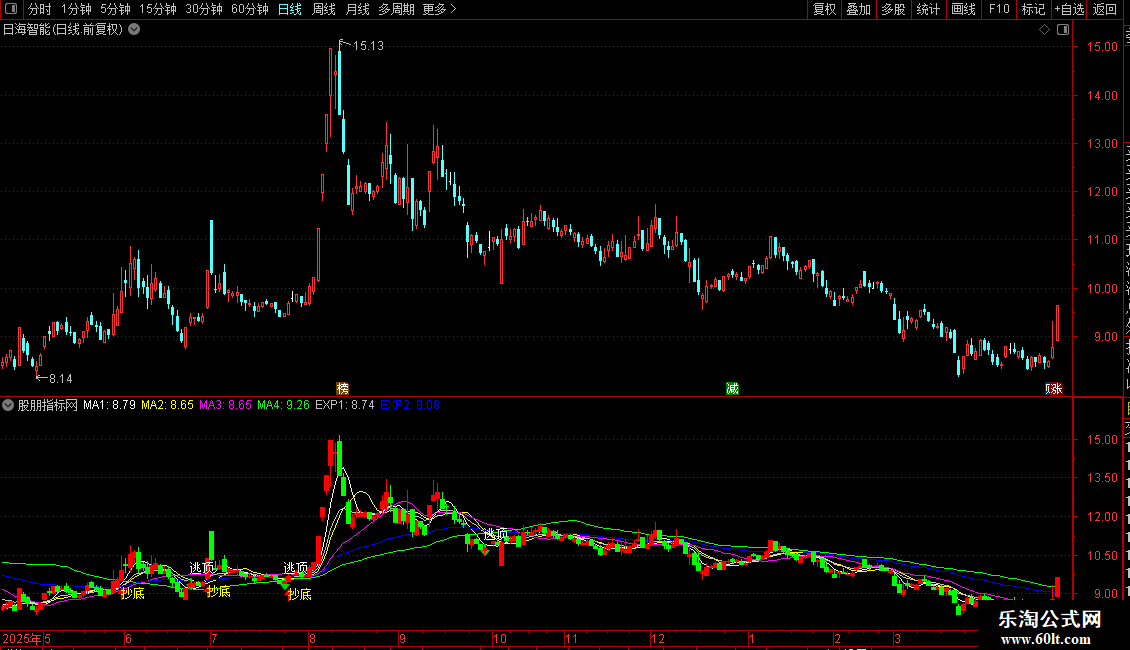
Task: Open the 多股 multi-stock view
Action: pyautogui.click(x=894, y=9)
